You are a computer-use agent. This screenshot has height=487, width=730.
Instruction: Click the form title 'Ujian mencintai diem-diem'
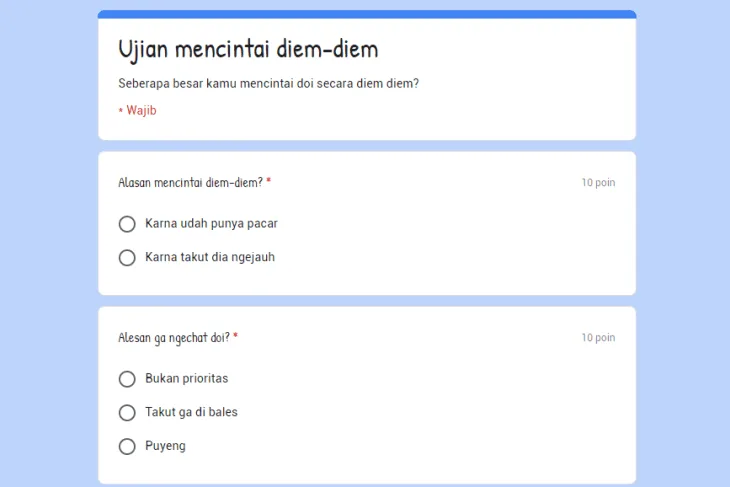[248, 50]
